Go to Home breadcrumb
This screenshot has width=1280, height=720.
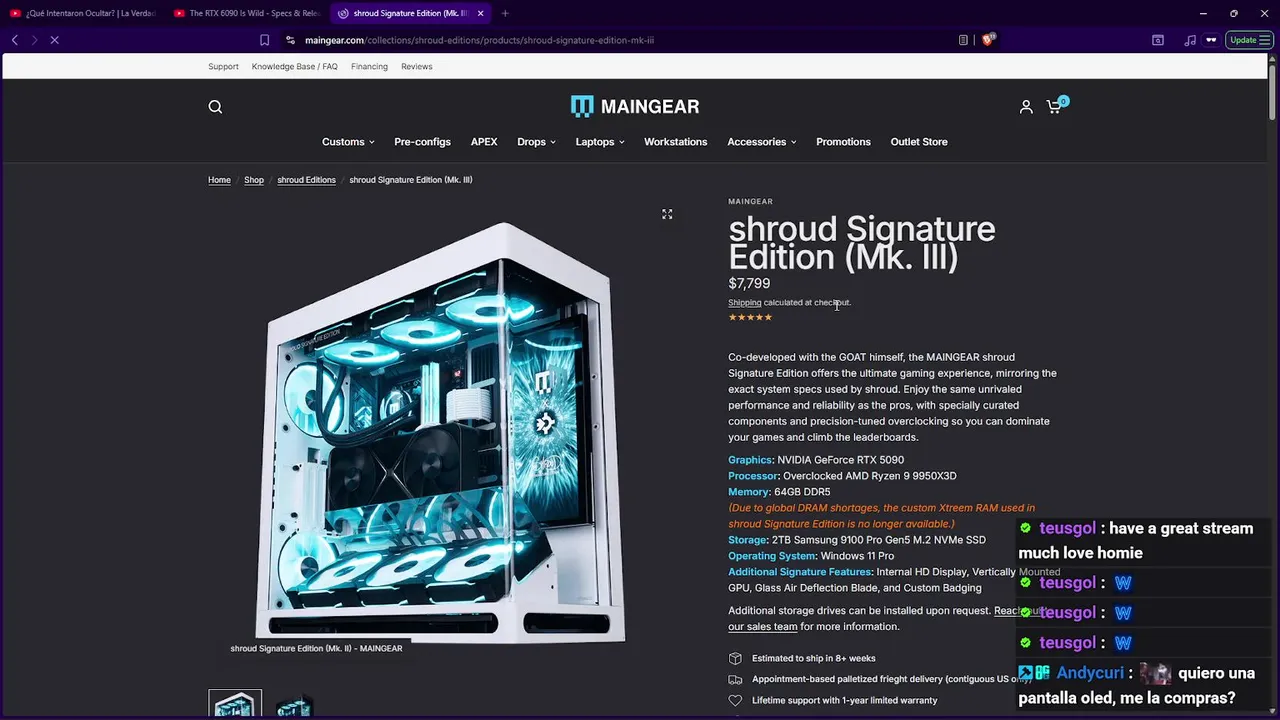[x=219, y=180]
